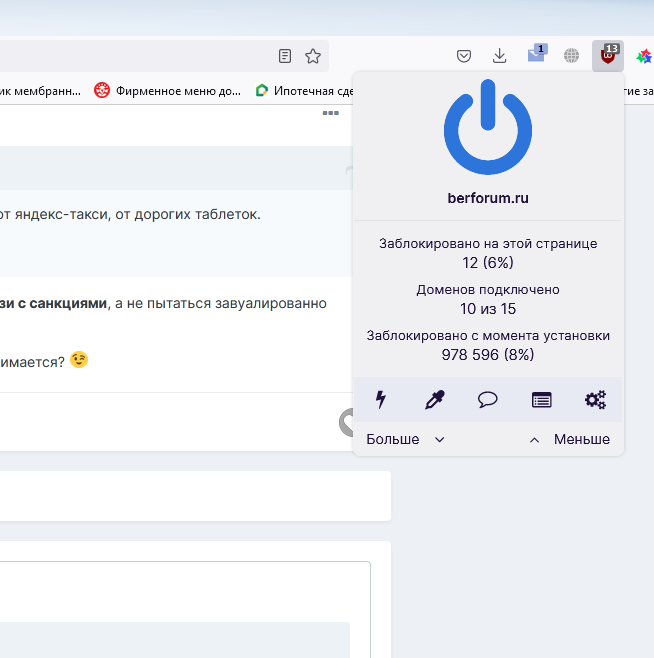Image resolution: width=654 pixels, height=658 pixels.
Task: Click the report issue chat bubble icon
Action: coord(488,400)
